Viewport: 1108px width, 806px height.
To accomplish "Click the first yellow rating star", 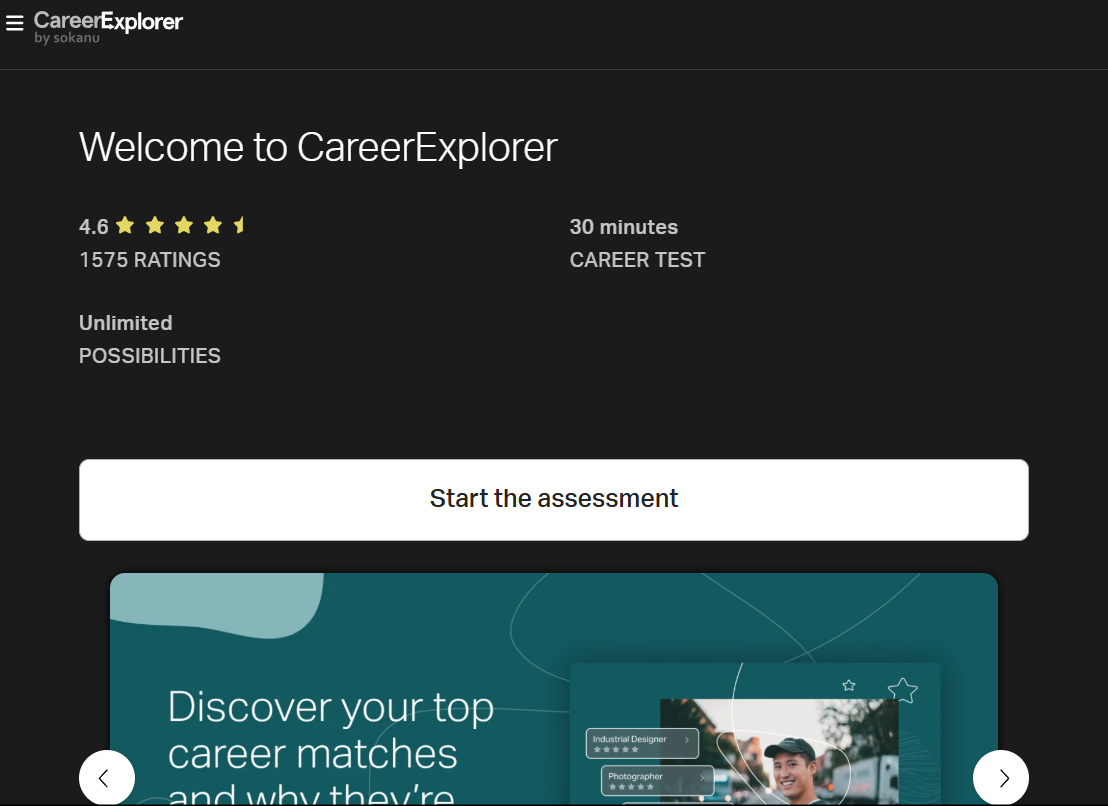I will (x=125, y=225).
